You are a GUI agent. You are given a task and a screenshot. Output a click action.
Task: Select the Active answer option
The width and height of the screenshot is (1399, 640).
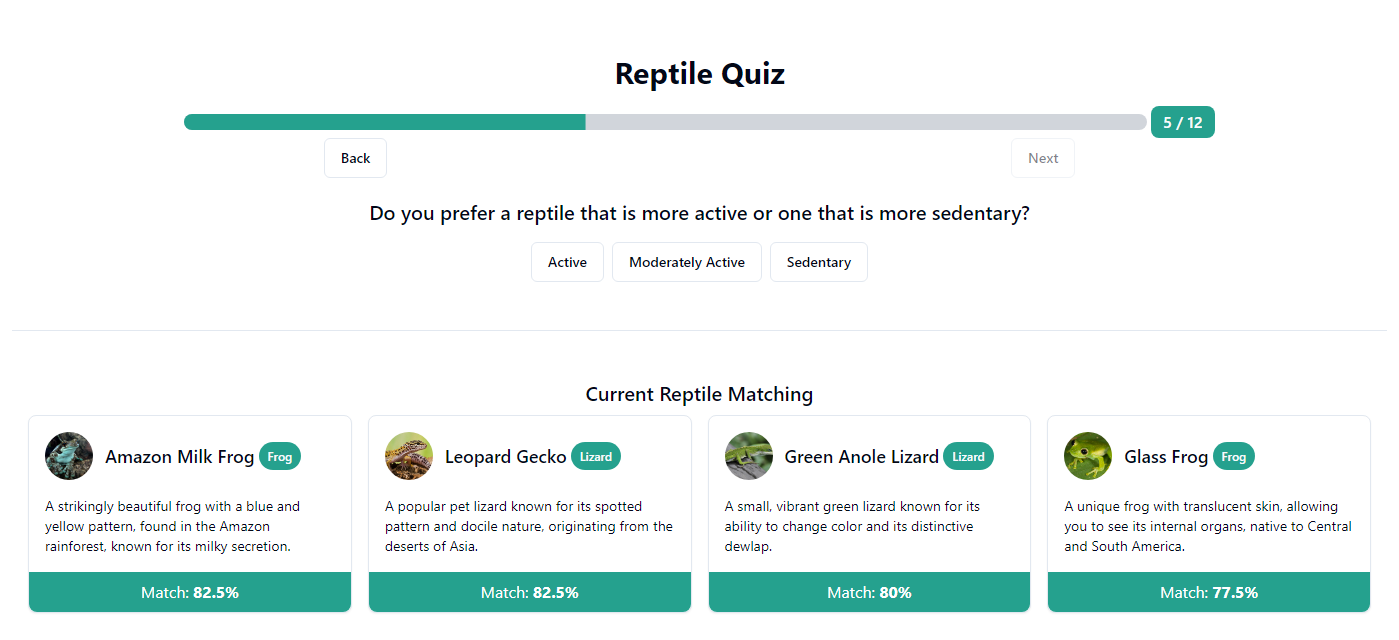567,261
